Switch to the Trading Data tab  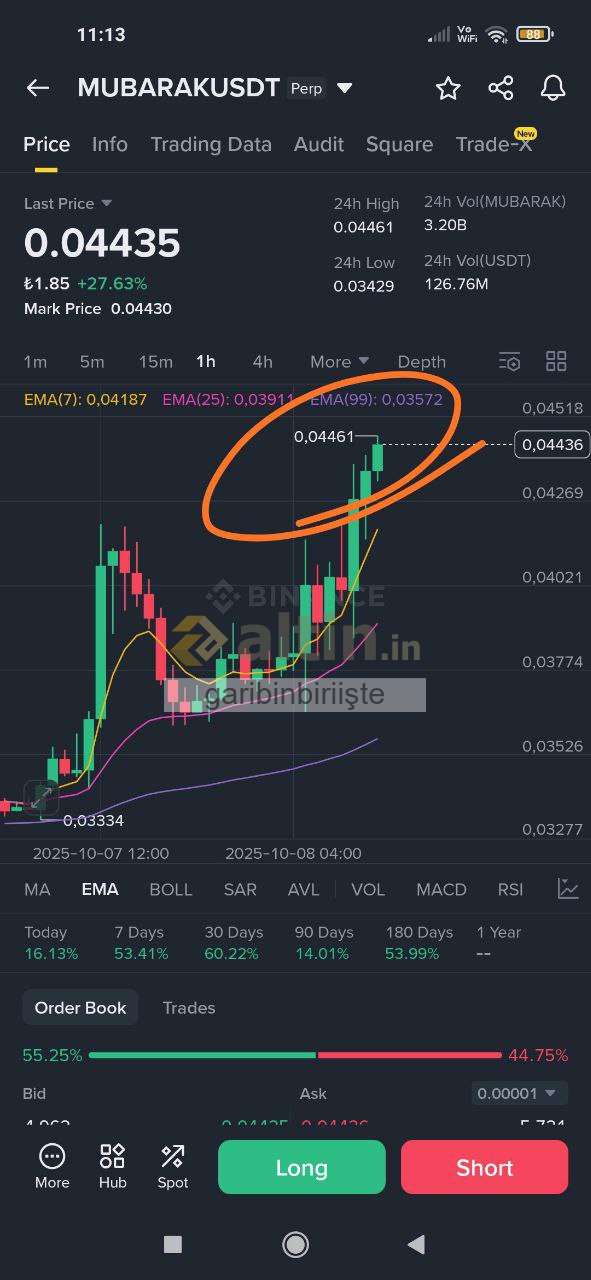click(x=211, y=144)
